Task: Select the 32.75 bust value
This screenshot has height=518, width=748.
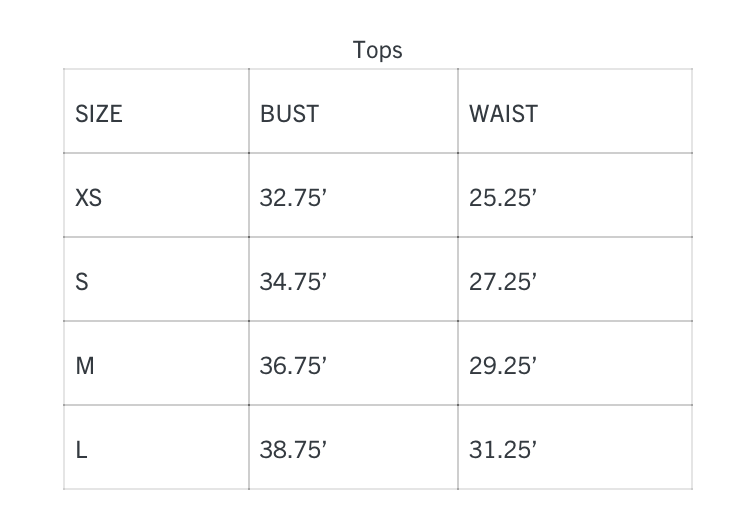Action: pos(293,198)
